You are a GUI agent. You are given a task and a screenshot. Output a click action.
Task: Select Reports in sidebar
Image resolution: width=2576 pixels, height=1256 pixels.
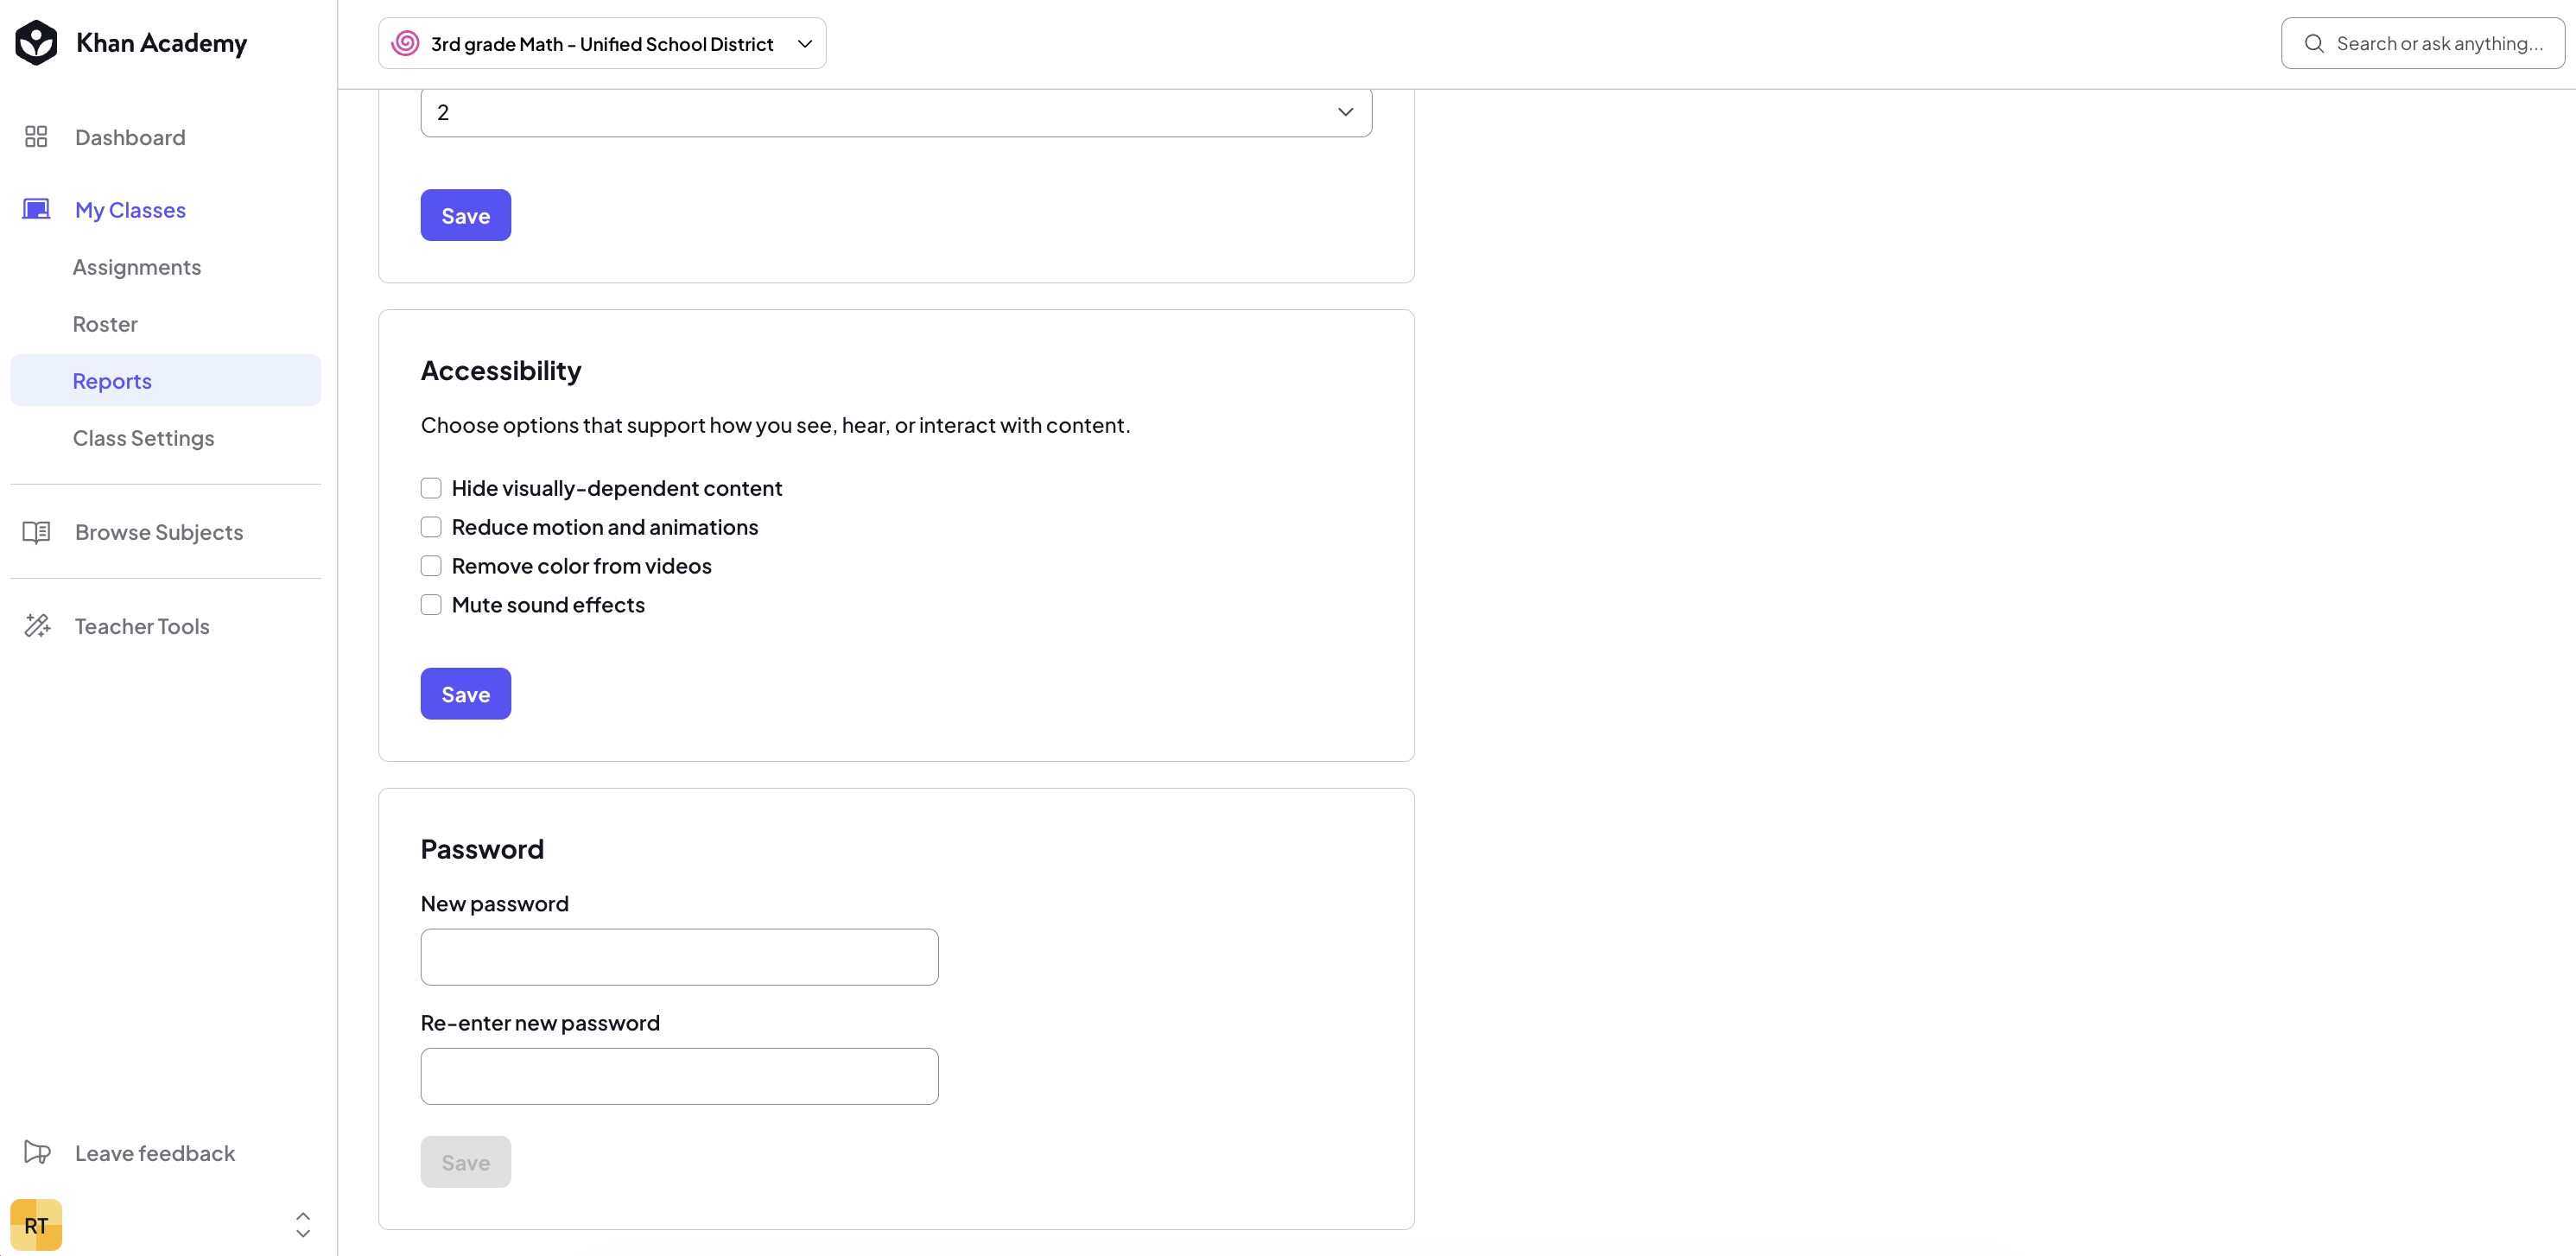[x=166, y=380]
